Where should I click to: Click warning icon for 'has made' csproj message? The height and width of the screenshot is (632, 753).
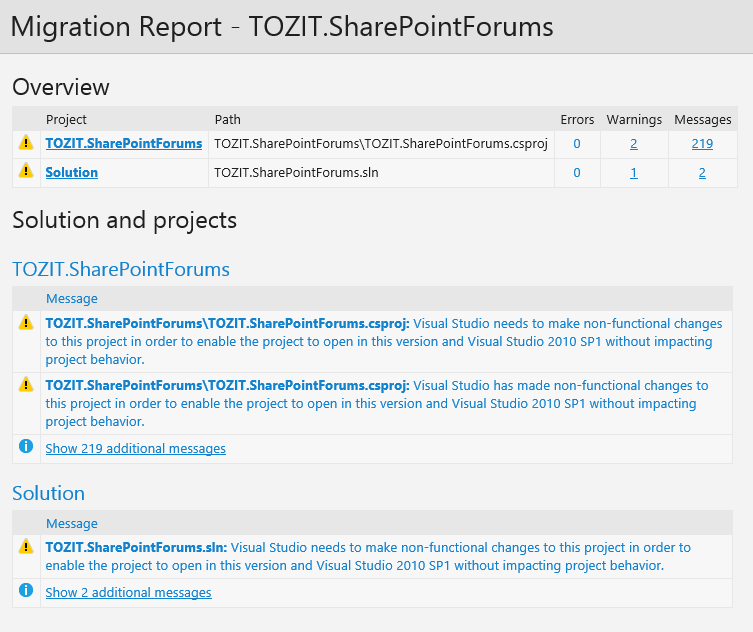click(x=26, y=384)
